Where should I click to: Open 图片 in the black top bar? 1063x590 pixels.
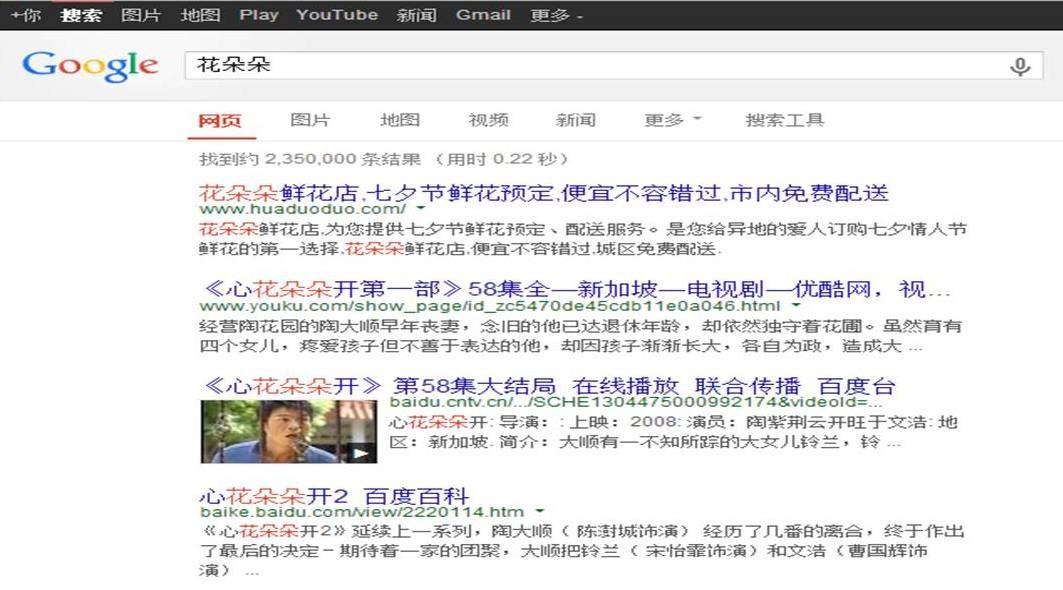click(x=140, y=15)
